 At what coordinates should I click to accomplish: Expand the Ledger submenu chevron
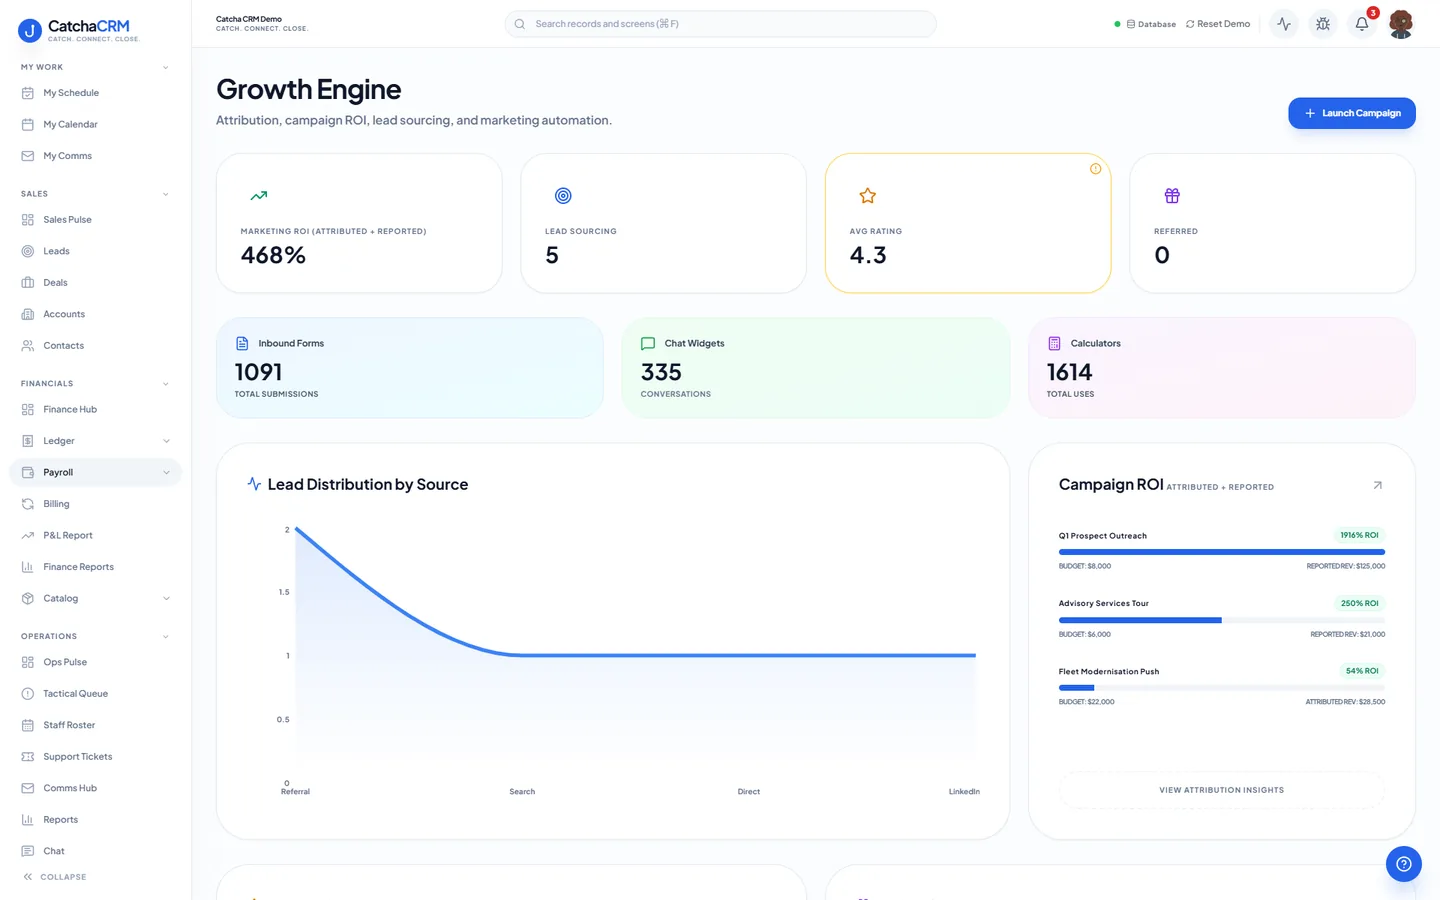166,441
